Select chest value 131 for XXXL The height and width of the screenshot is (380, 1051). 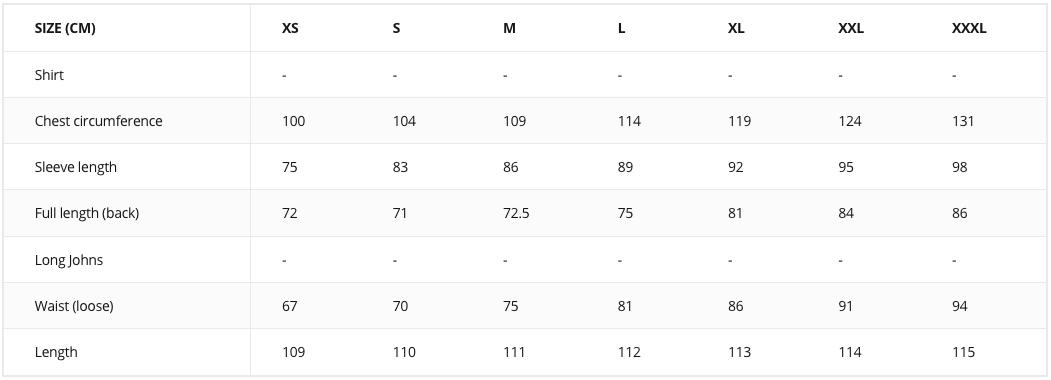click(x=963, y=121)
